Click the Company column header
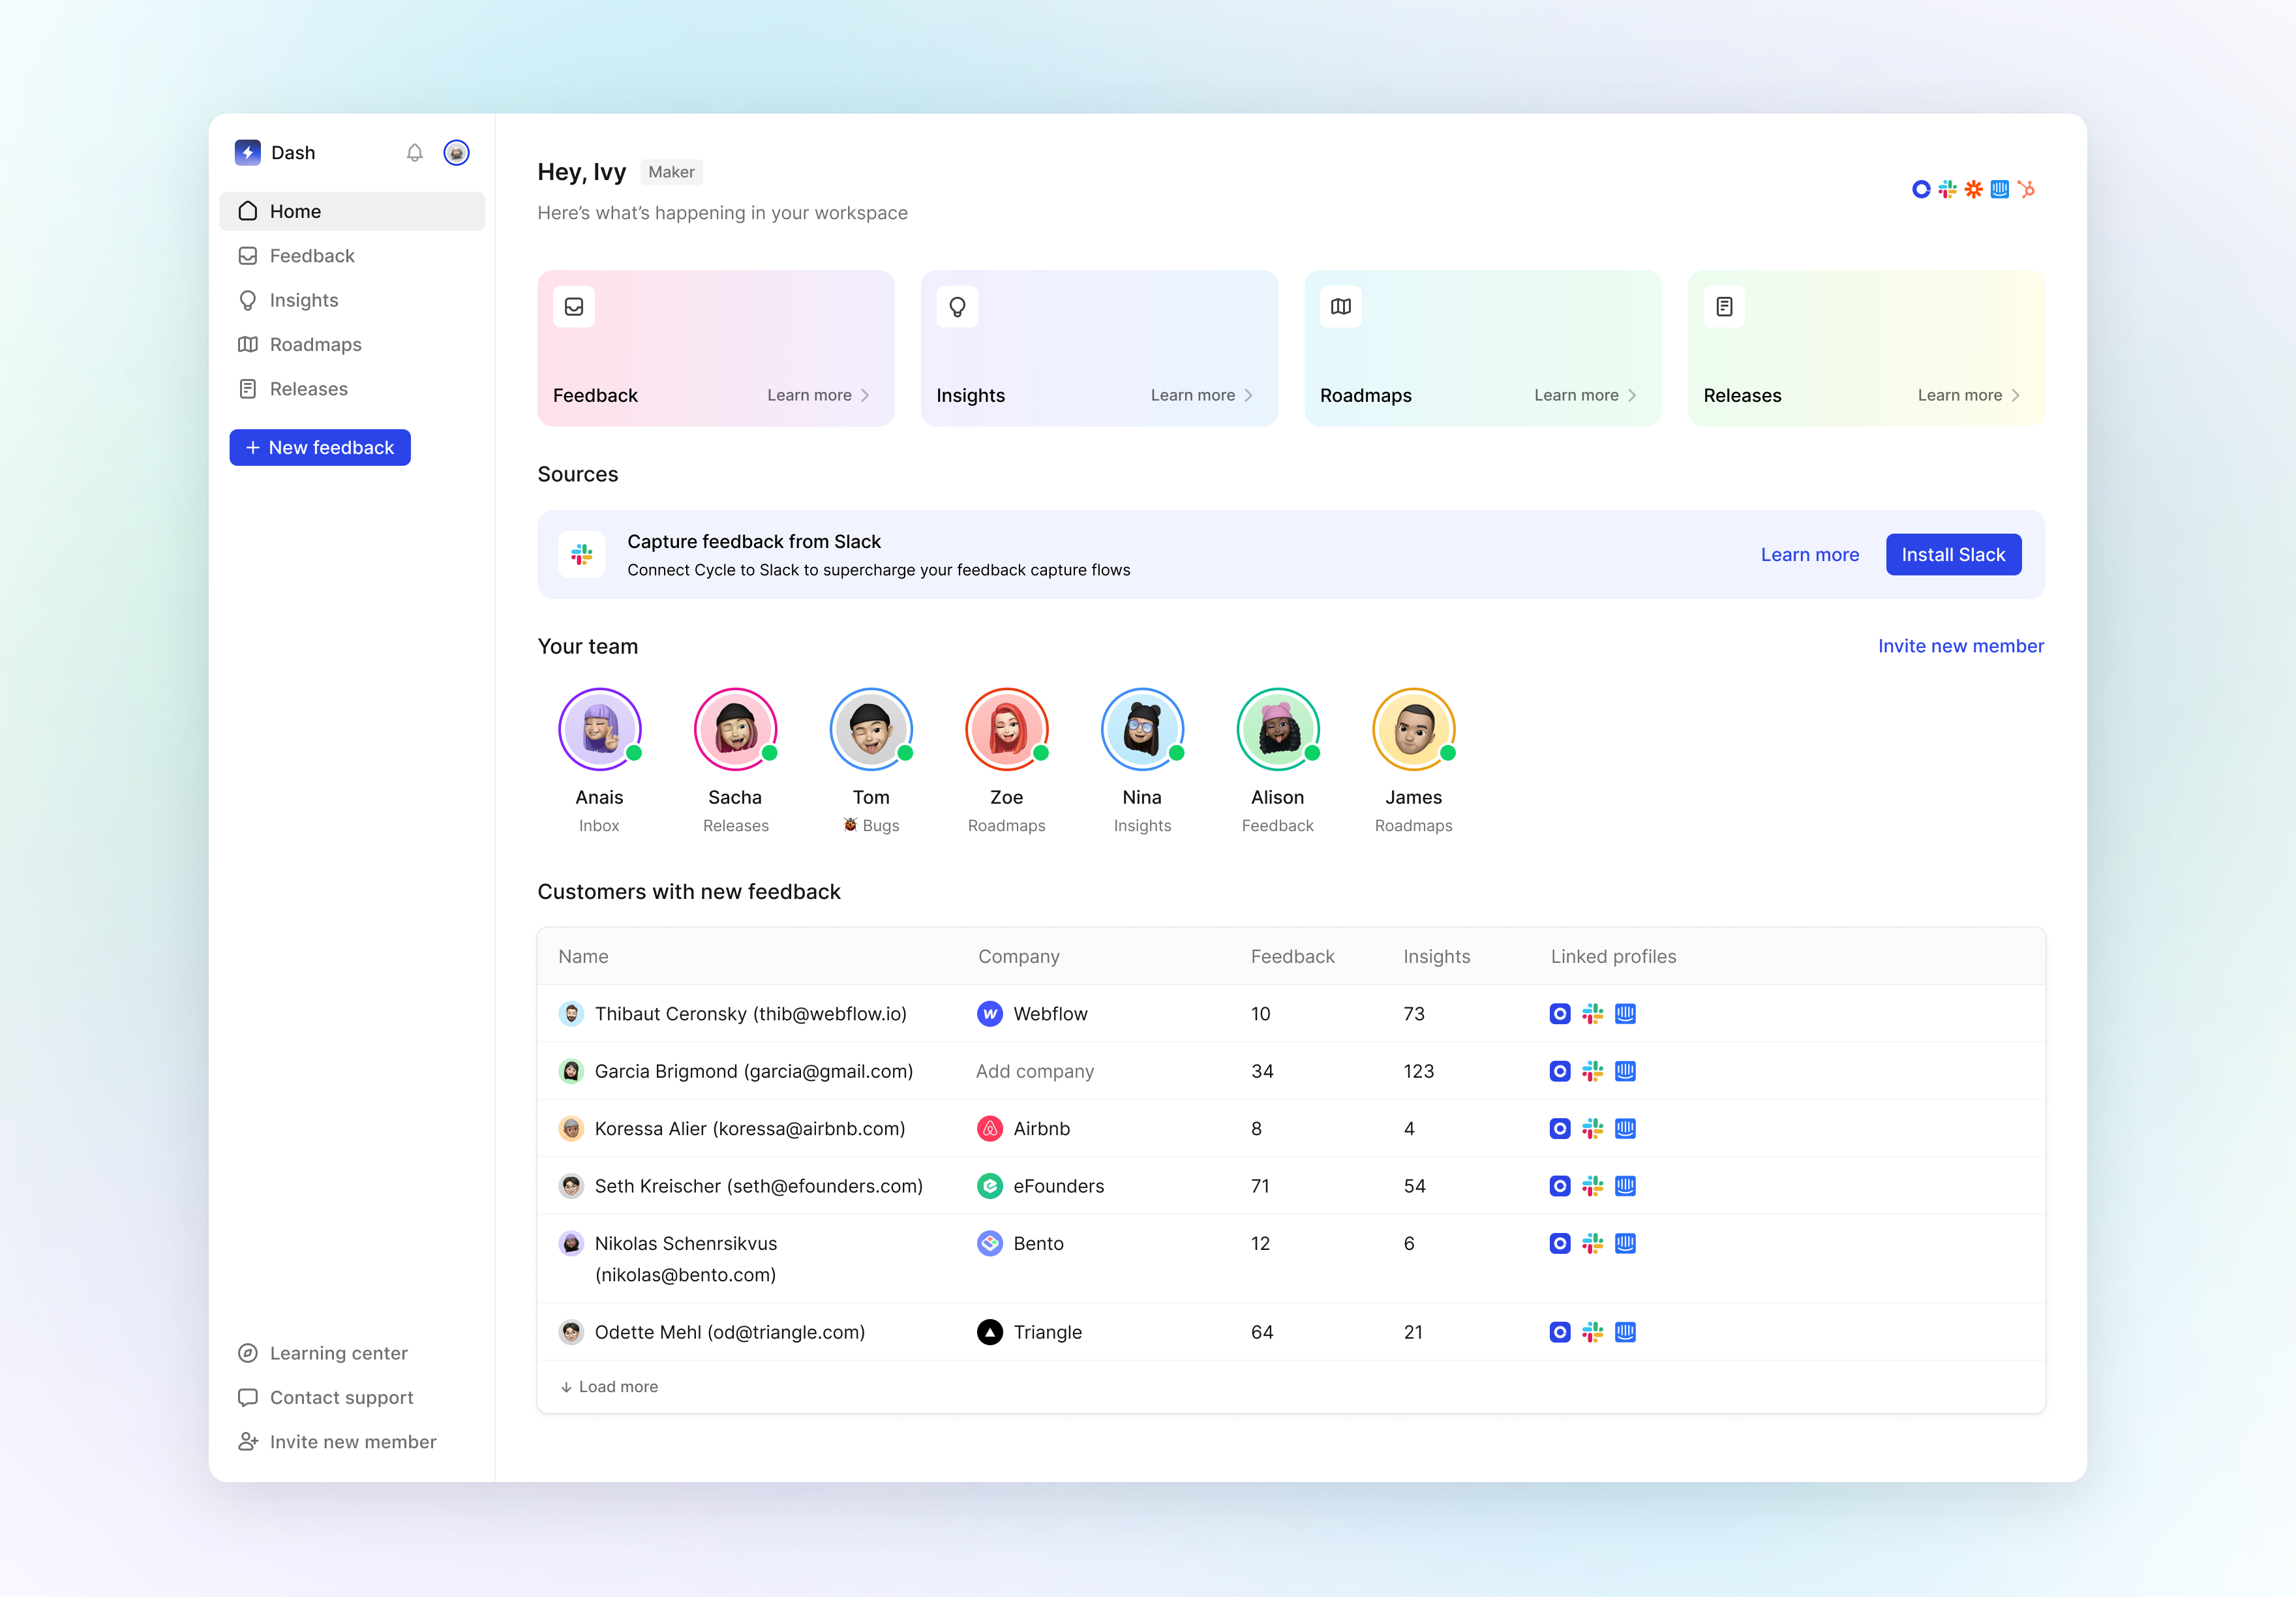Screen dimensions: 2296x1597 1018,957
